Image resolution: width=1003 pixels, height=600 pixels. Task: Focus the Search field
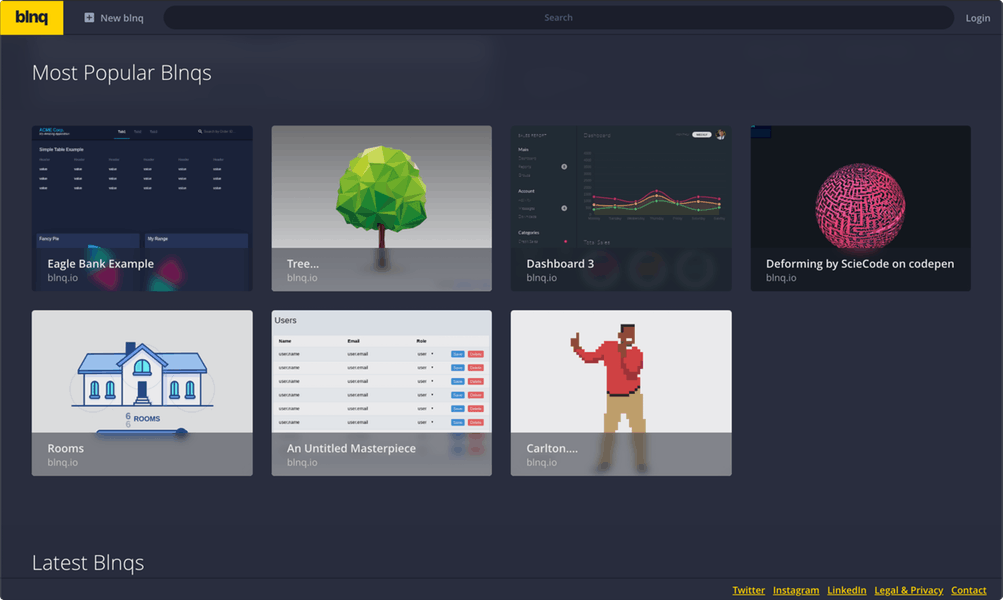(x=558, y=17)
